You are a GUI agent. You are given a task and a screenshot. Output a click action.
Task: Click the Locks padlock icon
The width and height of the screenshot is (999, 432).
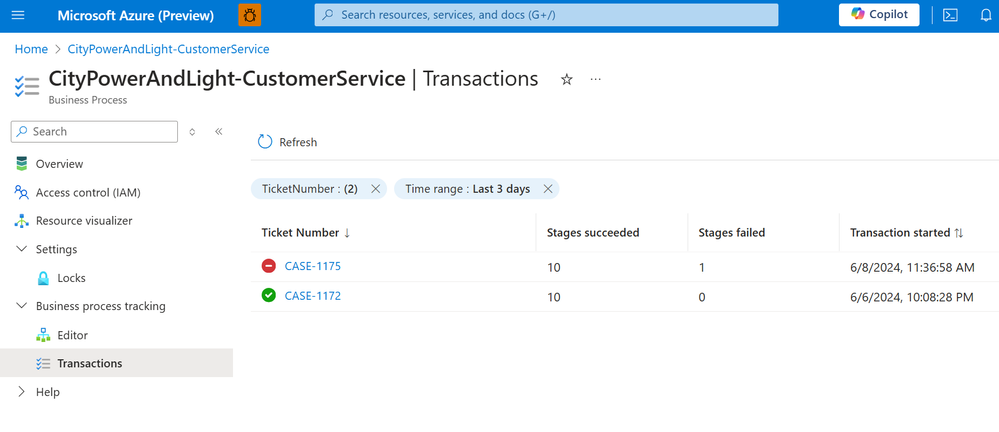click(43, 278)
